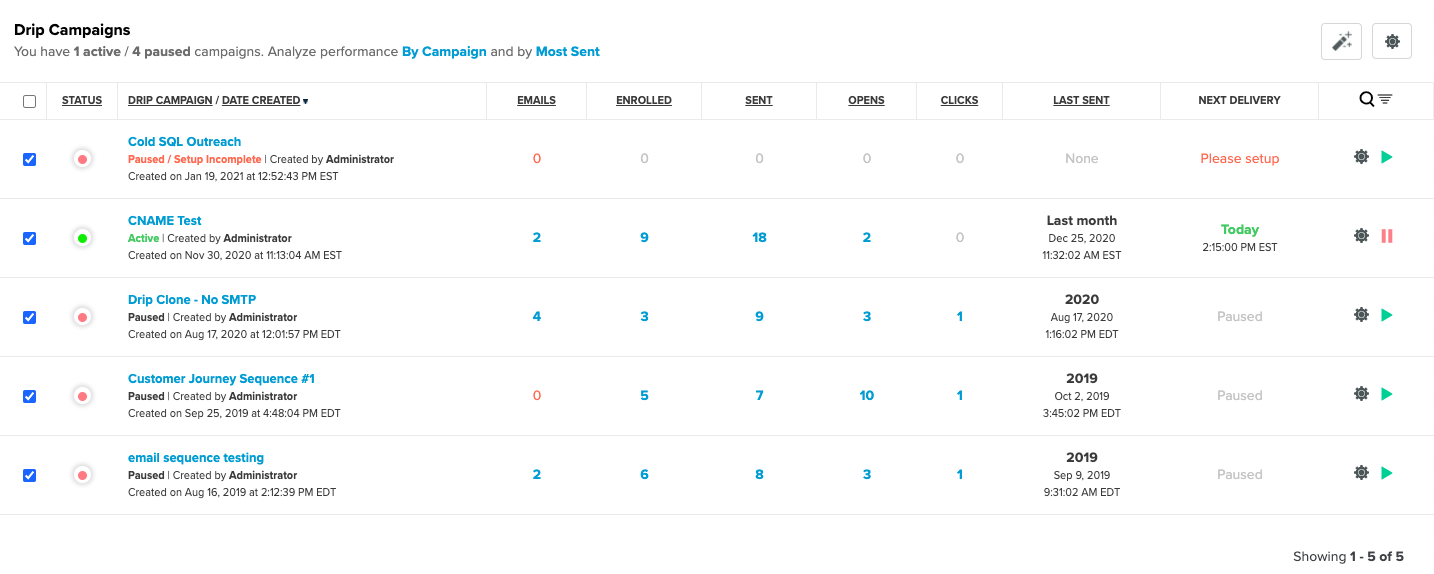Pause the CNAME Test campaign
Screen dimensions: 1434x574
tap(1387, 236)
